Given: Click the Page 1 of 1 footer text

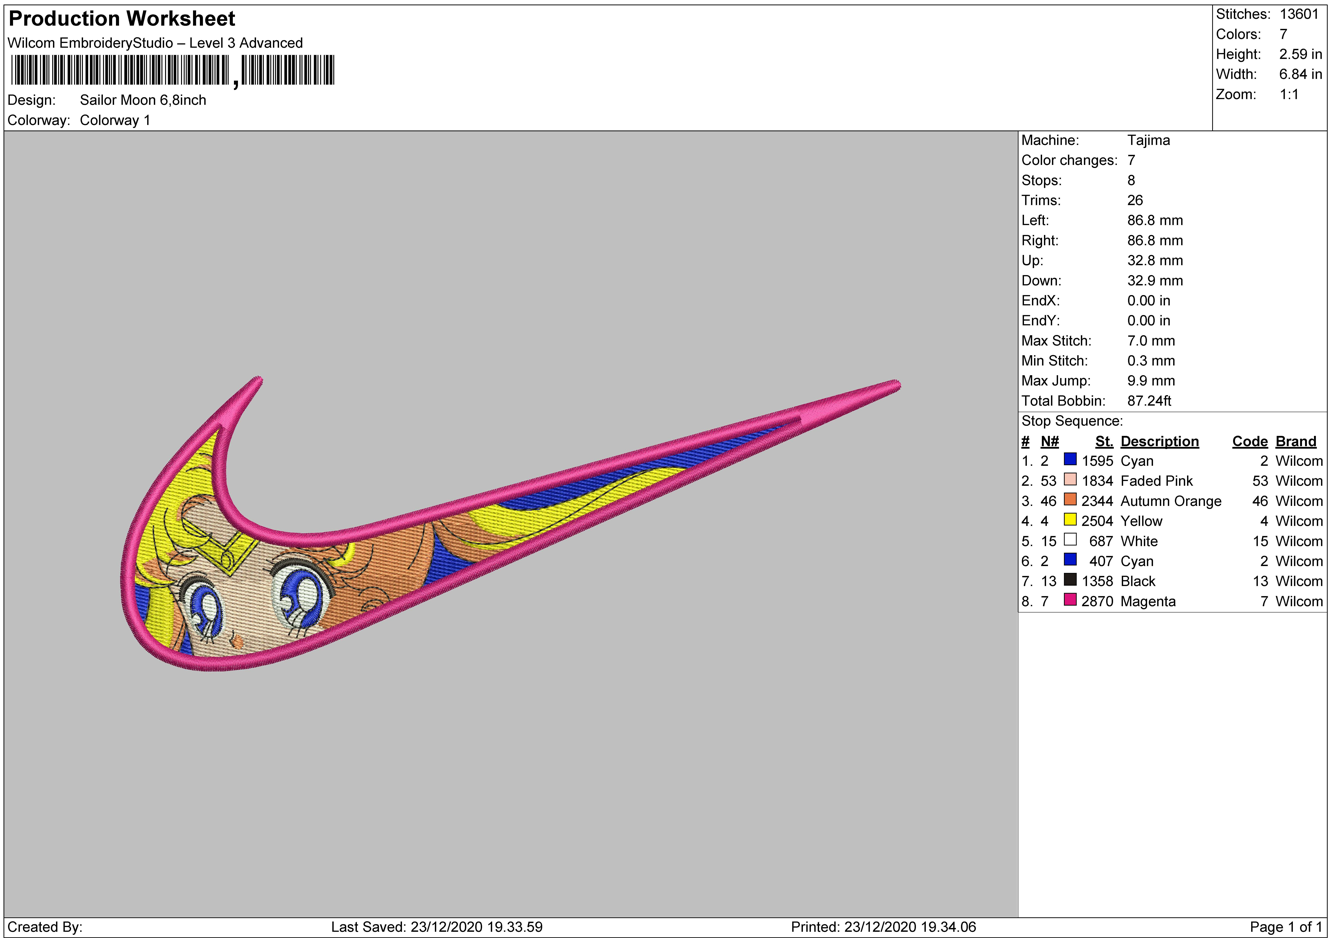Looking at the screenshot, I should (x=1285, y=927).
